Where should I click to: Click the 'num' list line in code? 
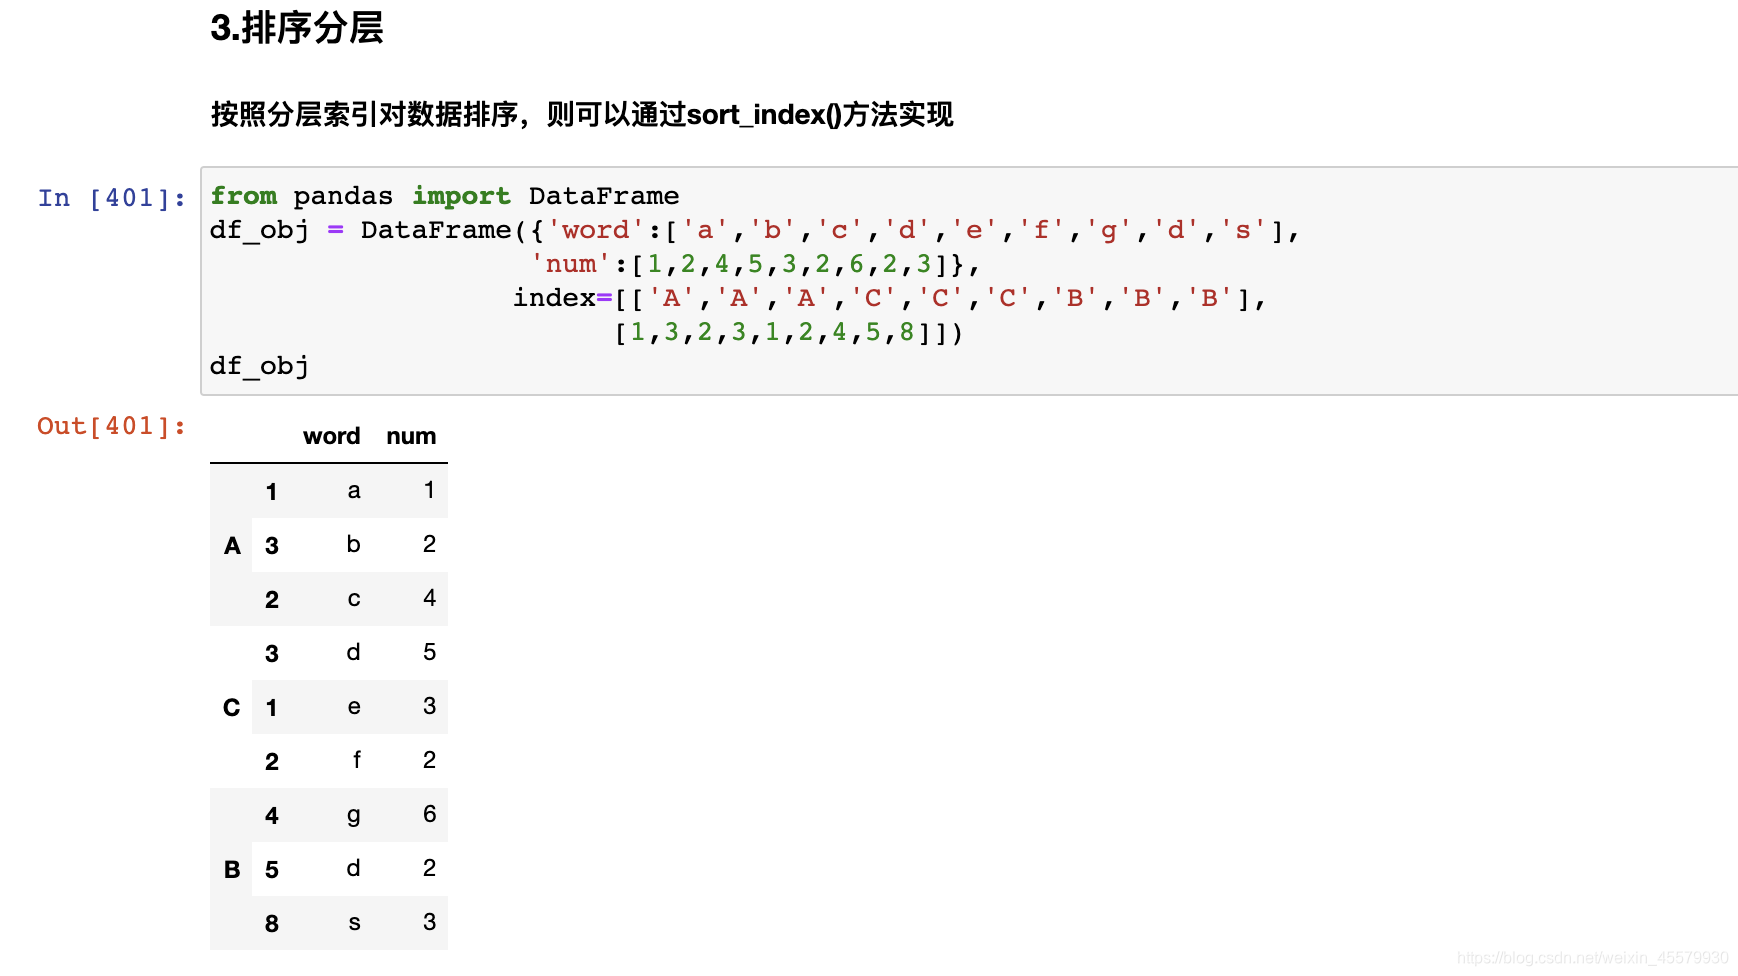click(755, 264)
